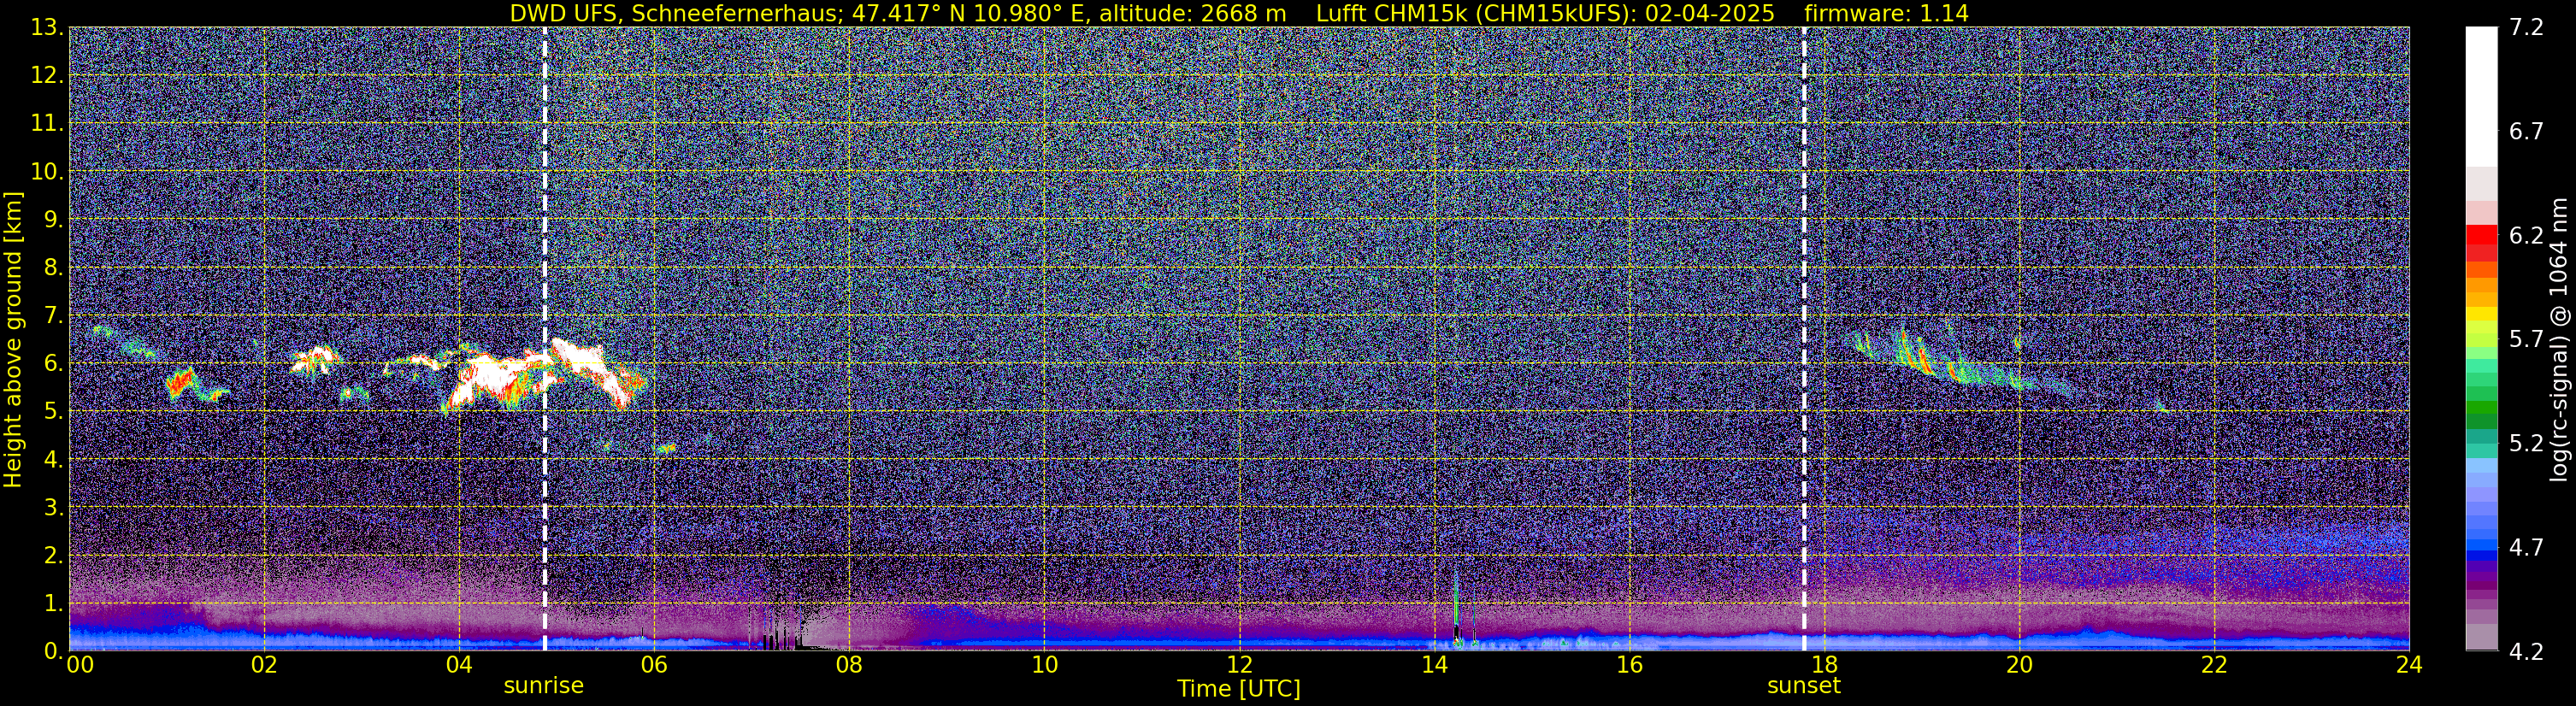Click colorbar value '6.2'
This screenshot has width=2576, height=706.
pyautogui.click(x=2526, y=236)
